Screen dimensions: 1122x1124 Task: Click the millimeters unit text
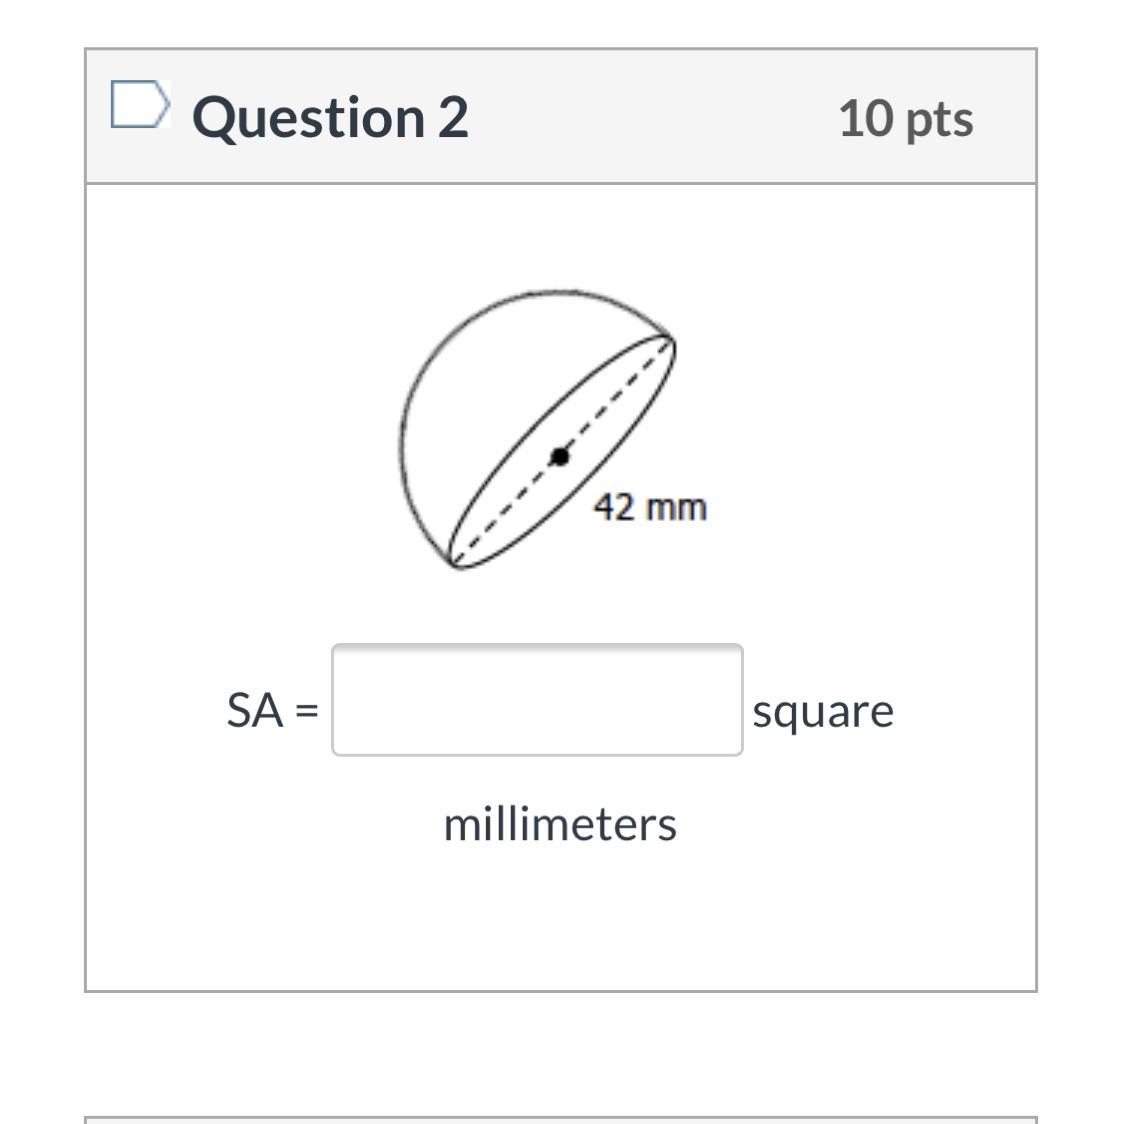point(560,824)
